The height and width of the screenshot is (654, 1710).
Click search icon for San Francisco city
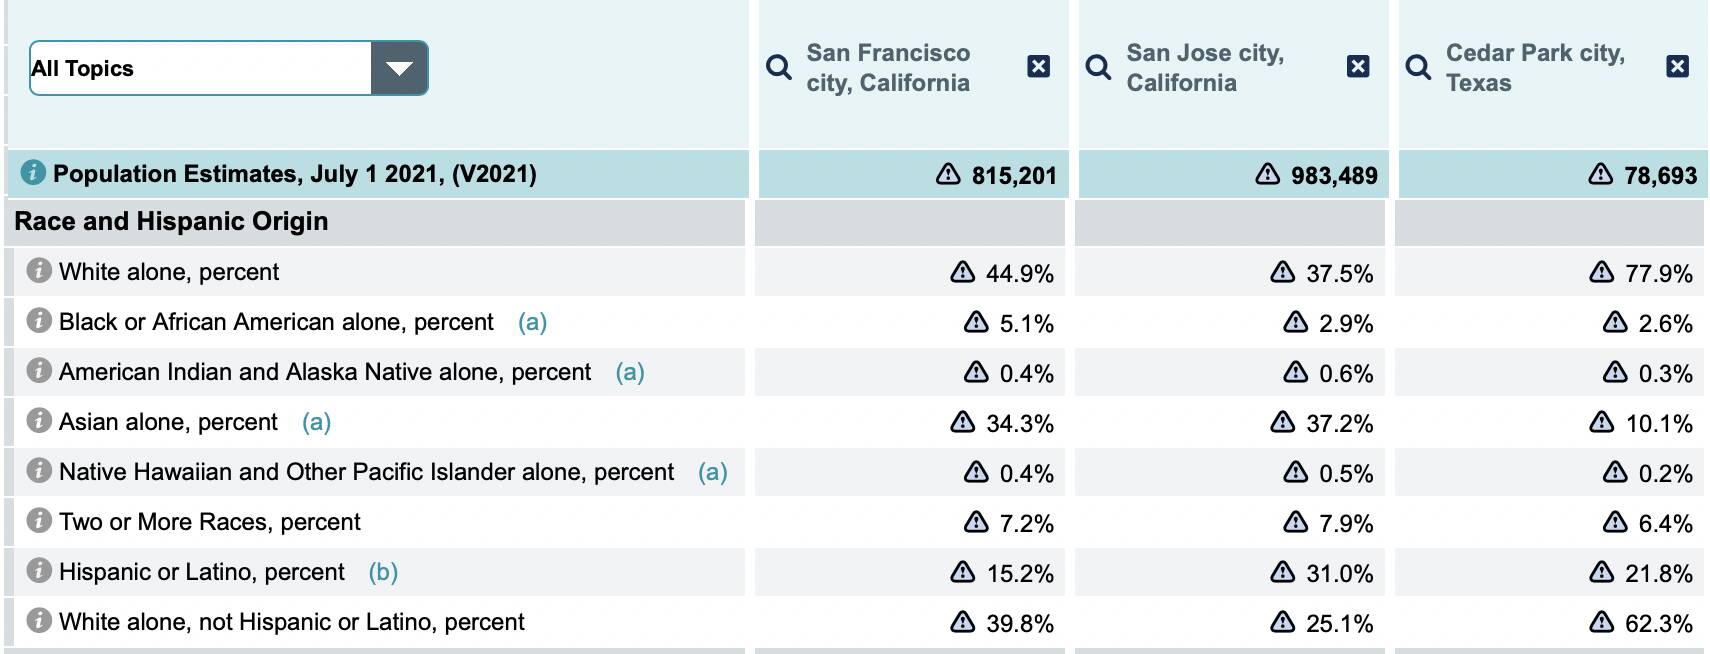779,67
